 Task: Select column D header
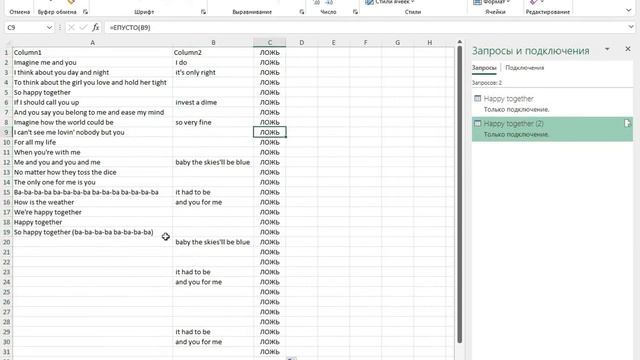(x=302, y=42)
